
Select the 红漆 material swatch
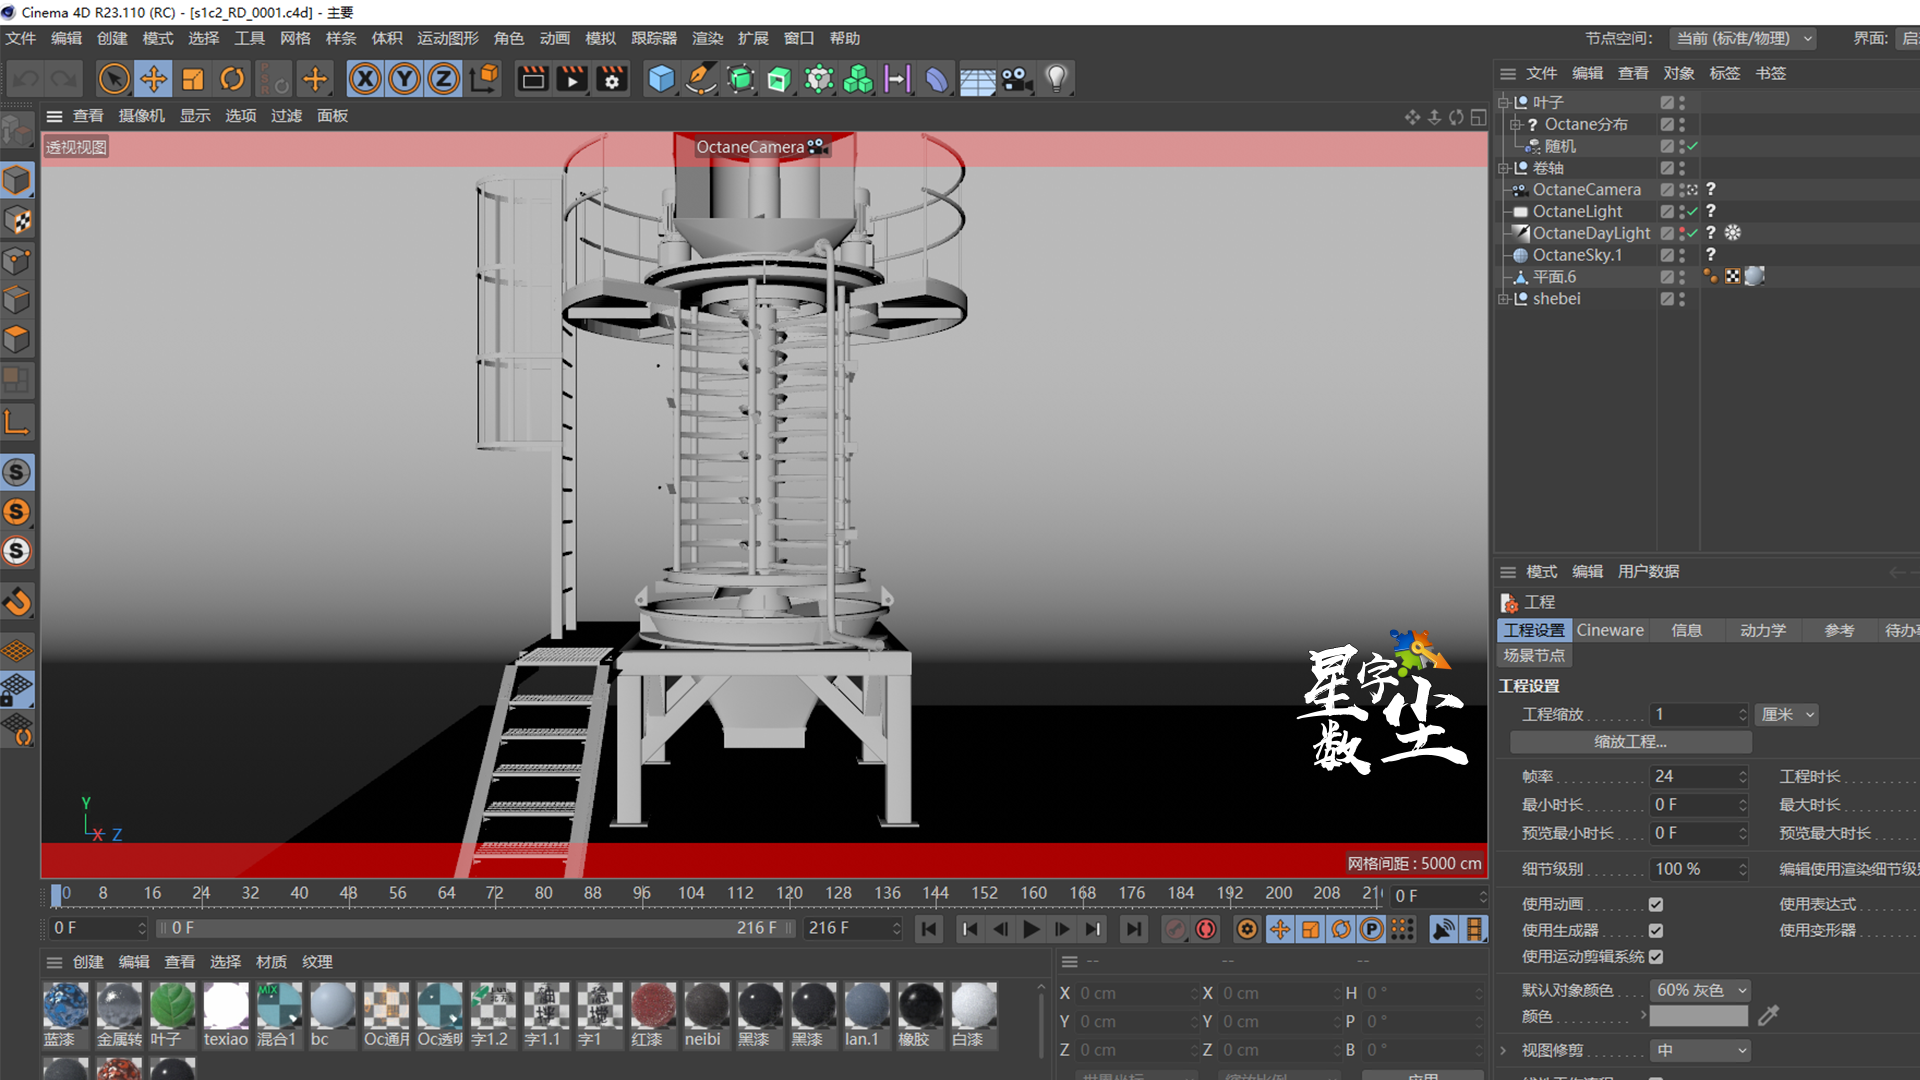click(653, 1014)
